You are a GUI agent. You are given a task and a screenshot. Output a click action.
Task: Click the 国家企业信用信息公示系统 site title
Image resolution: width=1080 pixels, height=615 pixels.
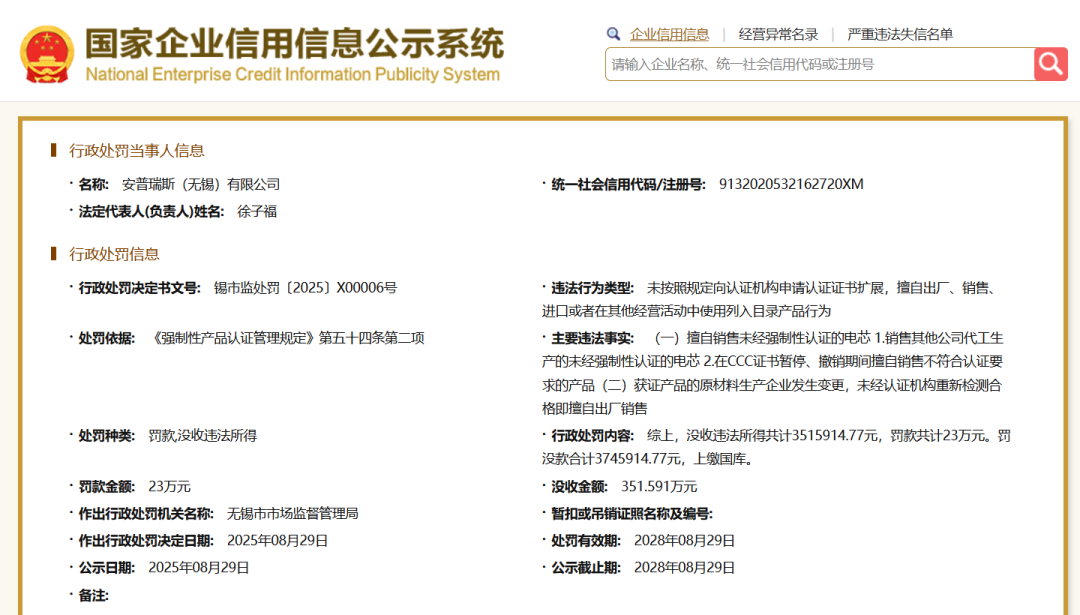(x=294, y=43)
